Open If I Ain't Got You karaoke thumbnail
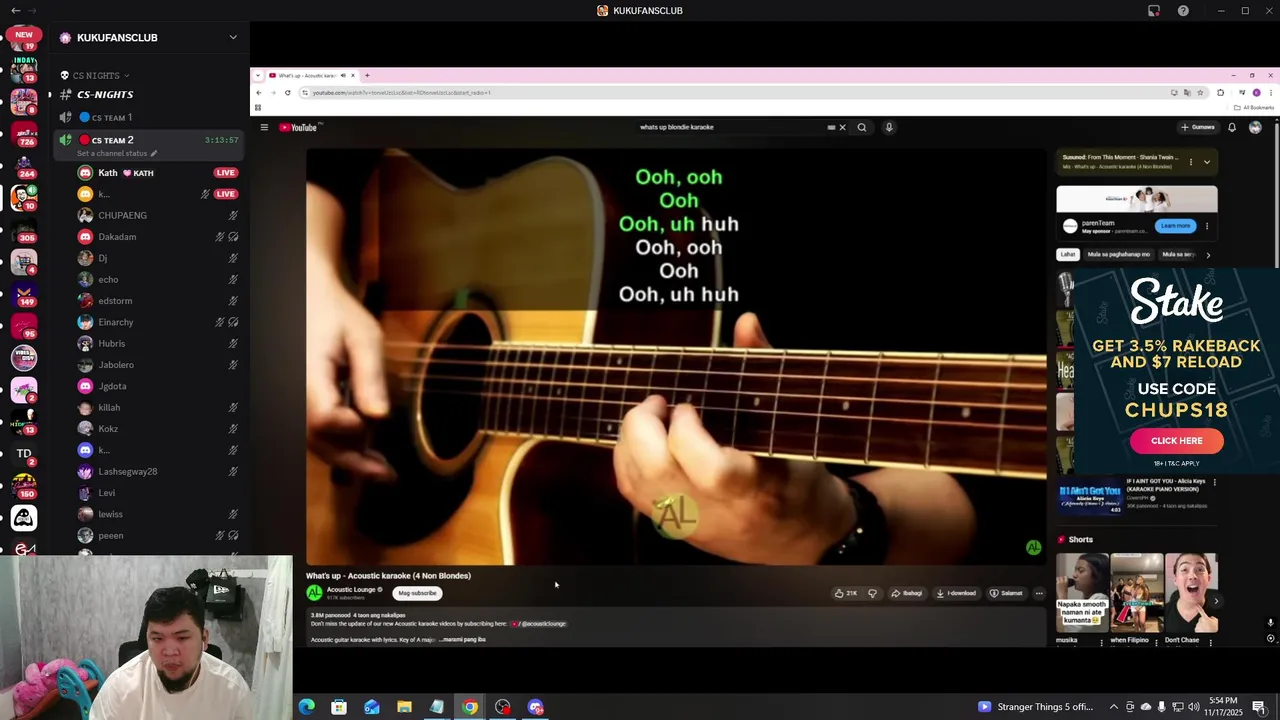 point(1089,497)
